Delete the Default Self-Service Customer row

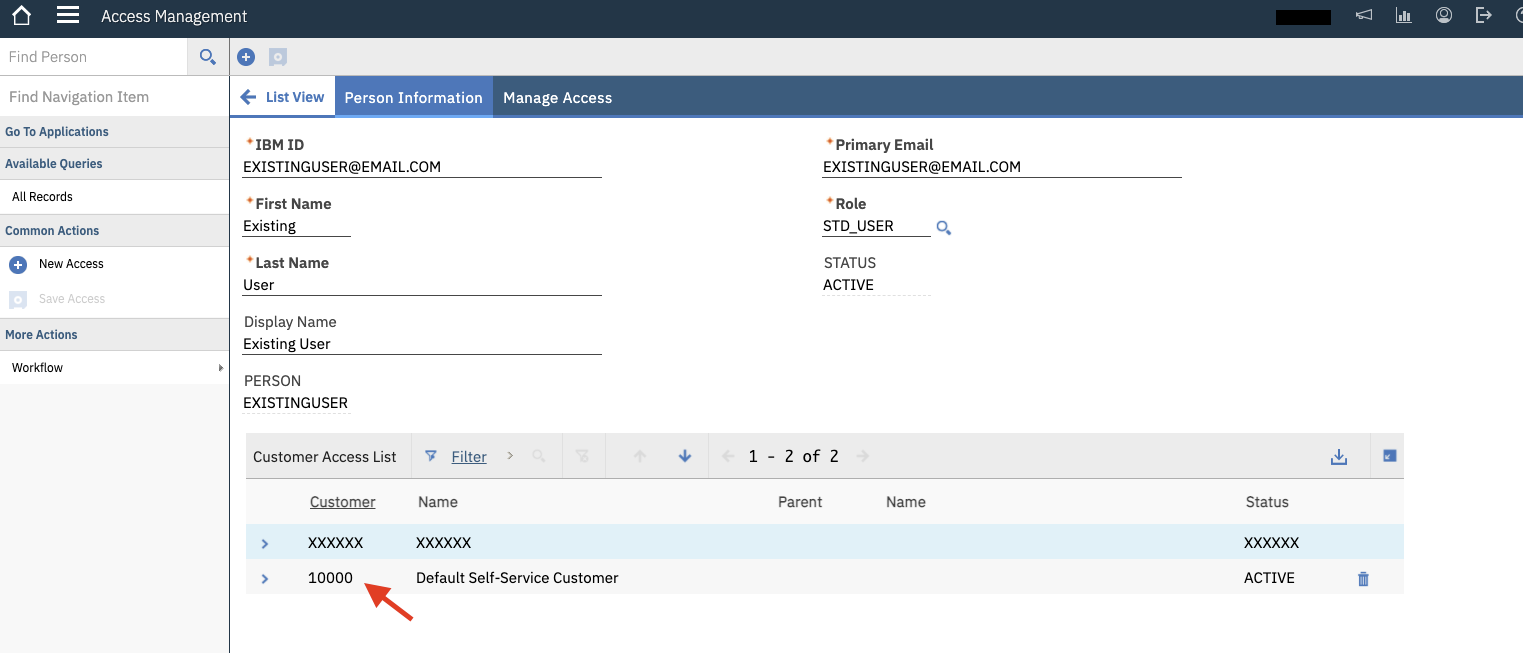[1362, 578]
